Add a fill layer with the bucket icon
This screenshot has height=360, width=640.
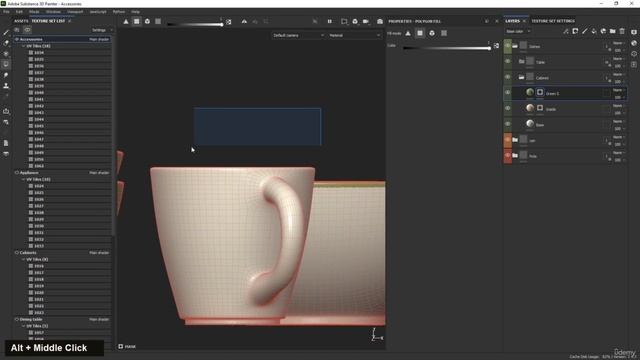594,31
